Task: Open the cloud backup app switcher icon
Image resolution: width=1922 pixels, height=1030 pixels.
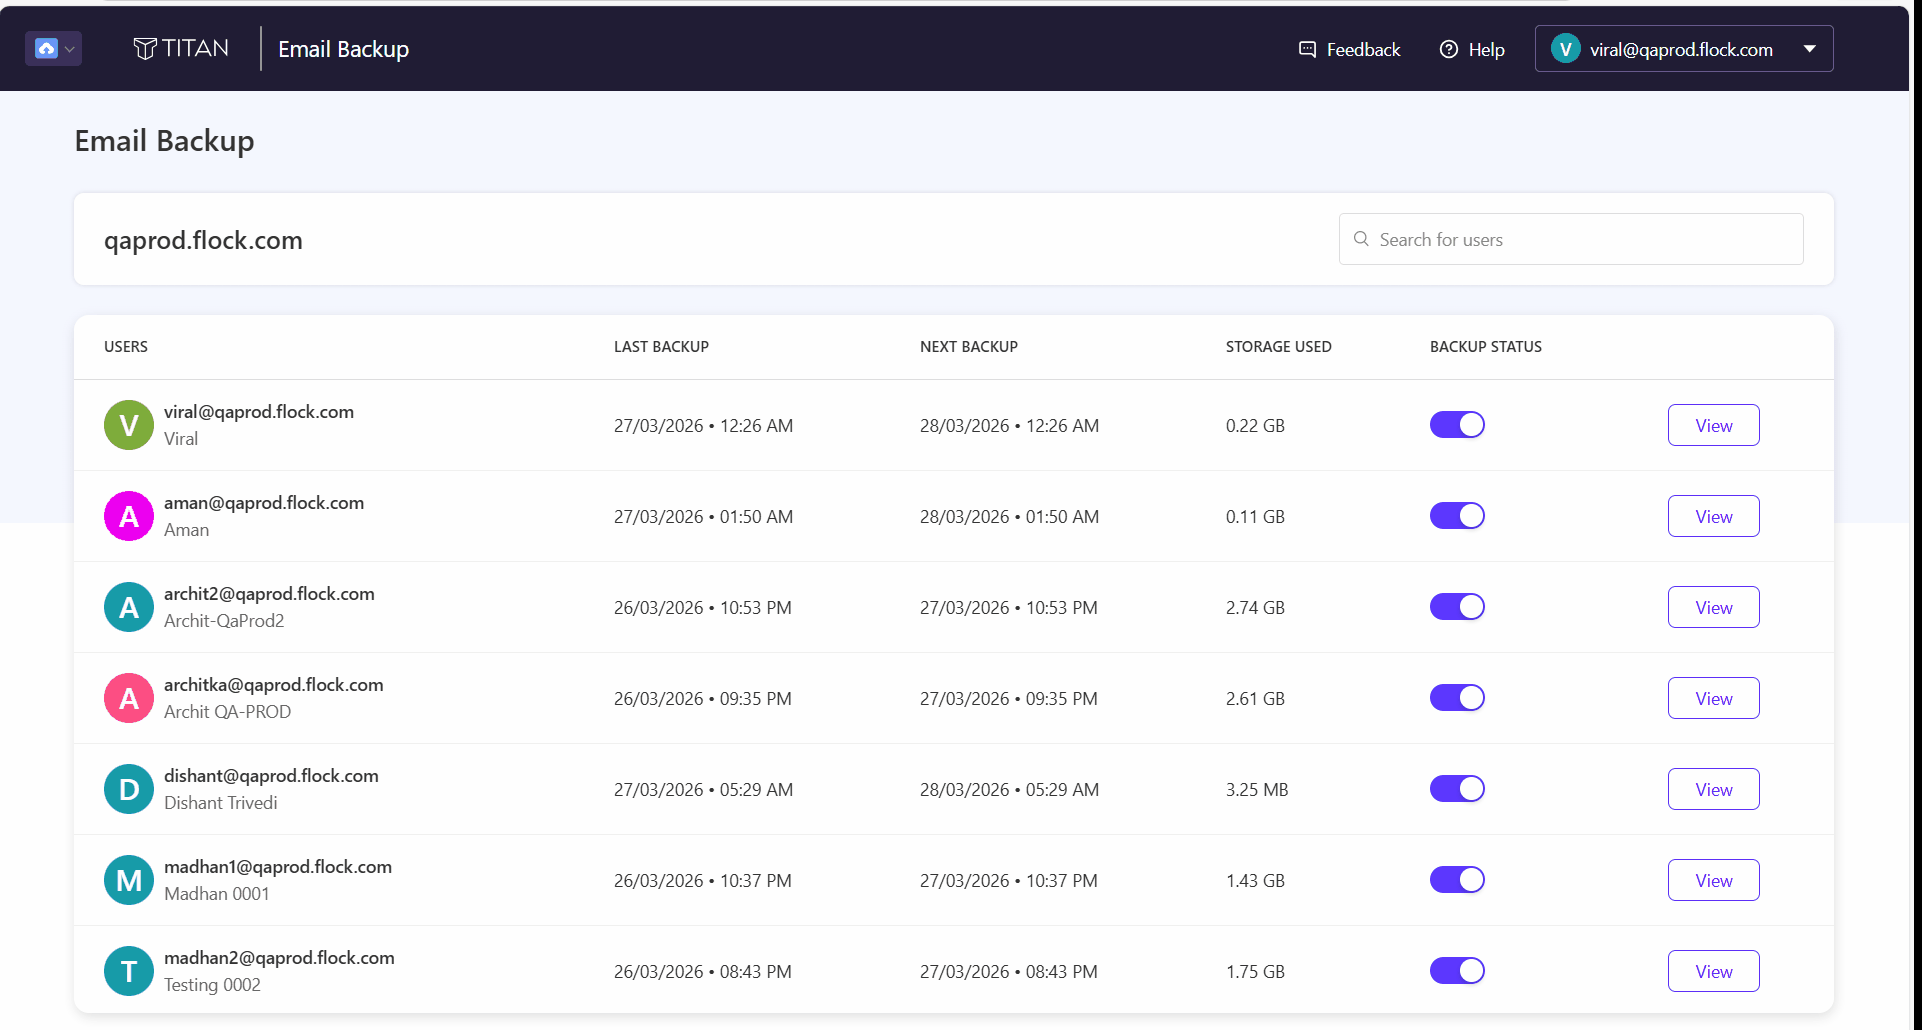Action: click(x=46, y=48)
